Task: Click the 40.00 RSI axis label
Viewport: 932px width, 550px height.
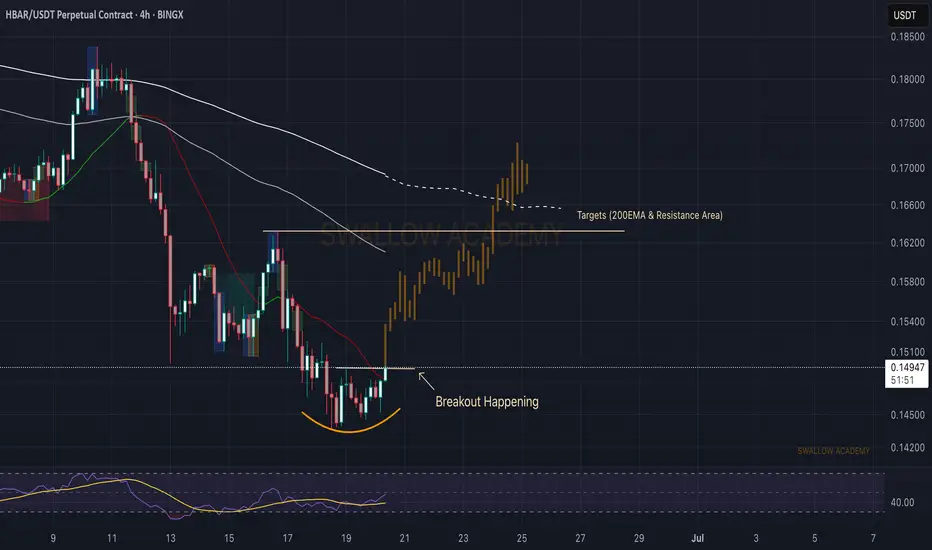Action: click(902, 502)
